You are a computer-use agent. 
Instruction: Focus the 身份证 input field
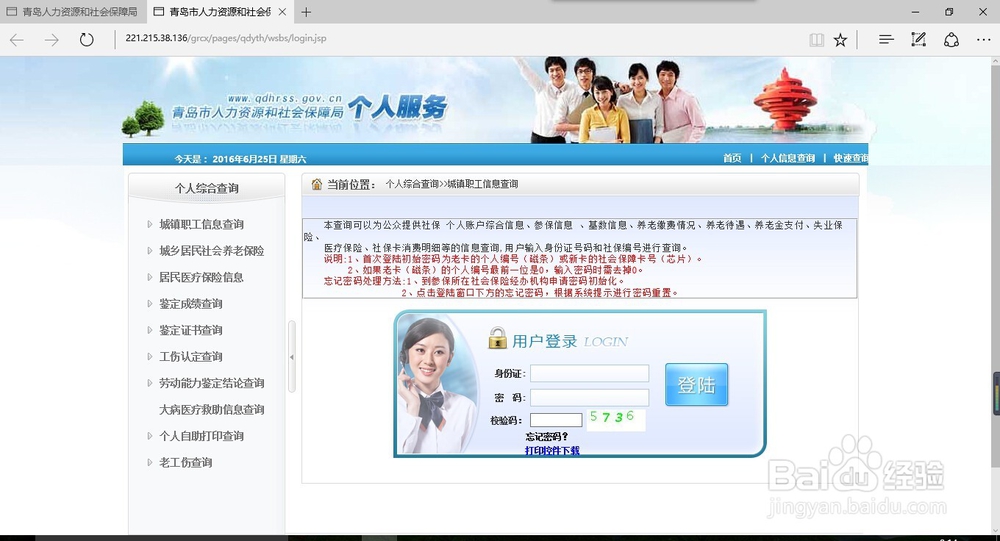tap(589, 373)
